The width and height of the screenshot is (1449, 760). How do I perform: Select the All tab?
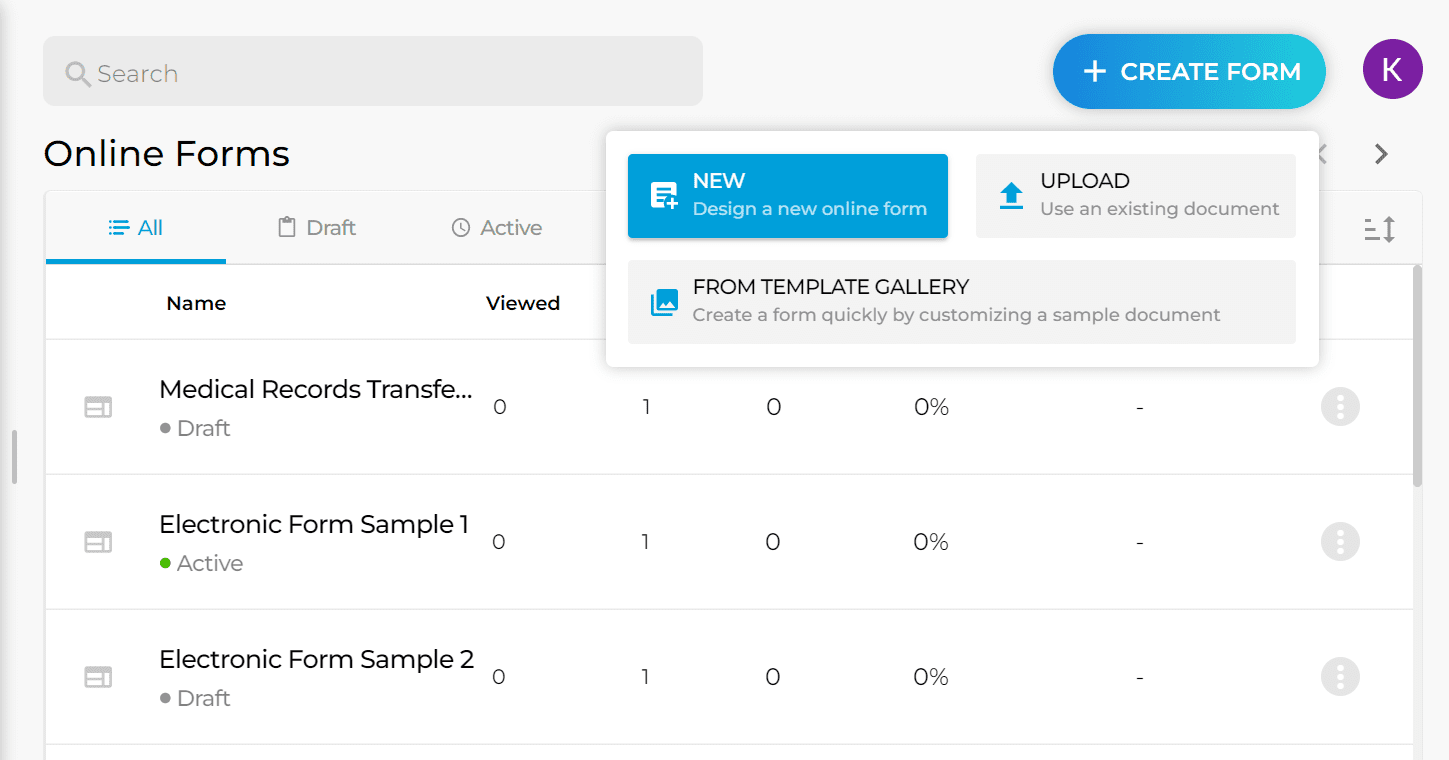(x=135, y=227)
